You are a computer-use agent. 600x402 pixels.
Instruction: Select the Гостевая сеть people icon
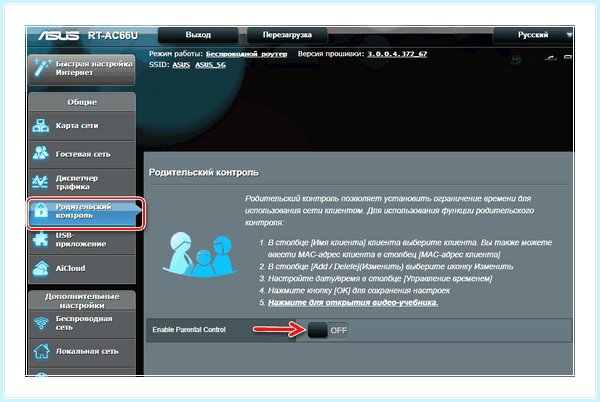tap(41, 153)
